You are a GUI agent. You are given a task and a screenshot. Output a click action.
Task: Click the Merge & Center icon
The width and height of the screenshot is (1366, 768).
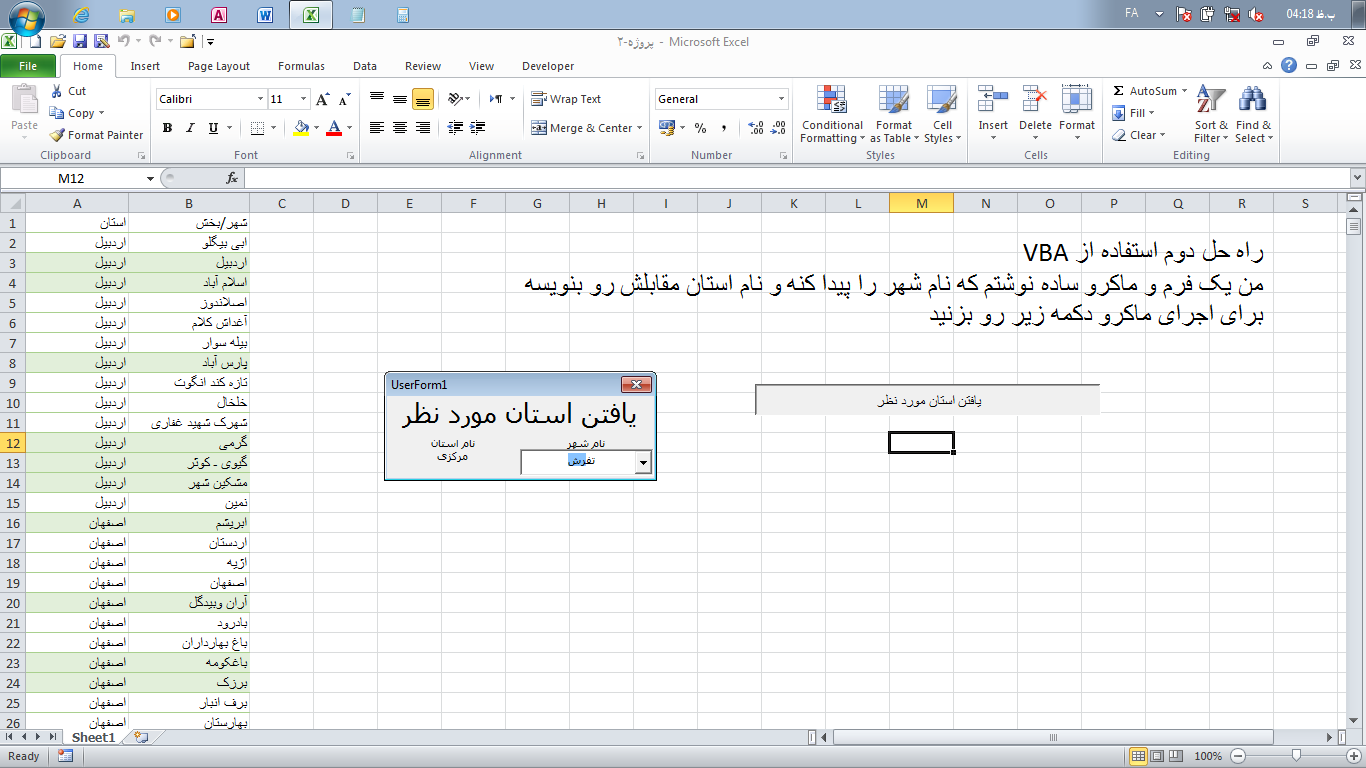click(x=584, y=128)
